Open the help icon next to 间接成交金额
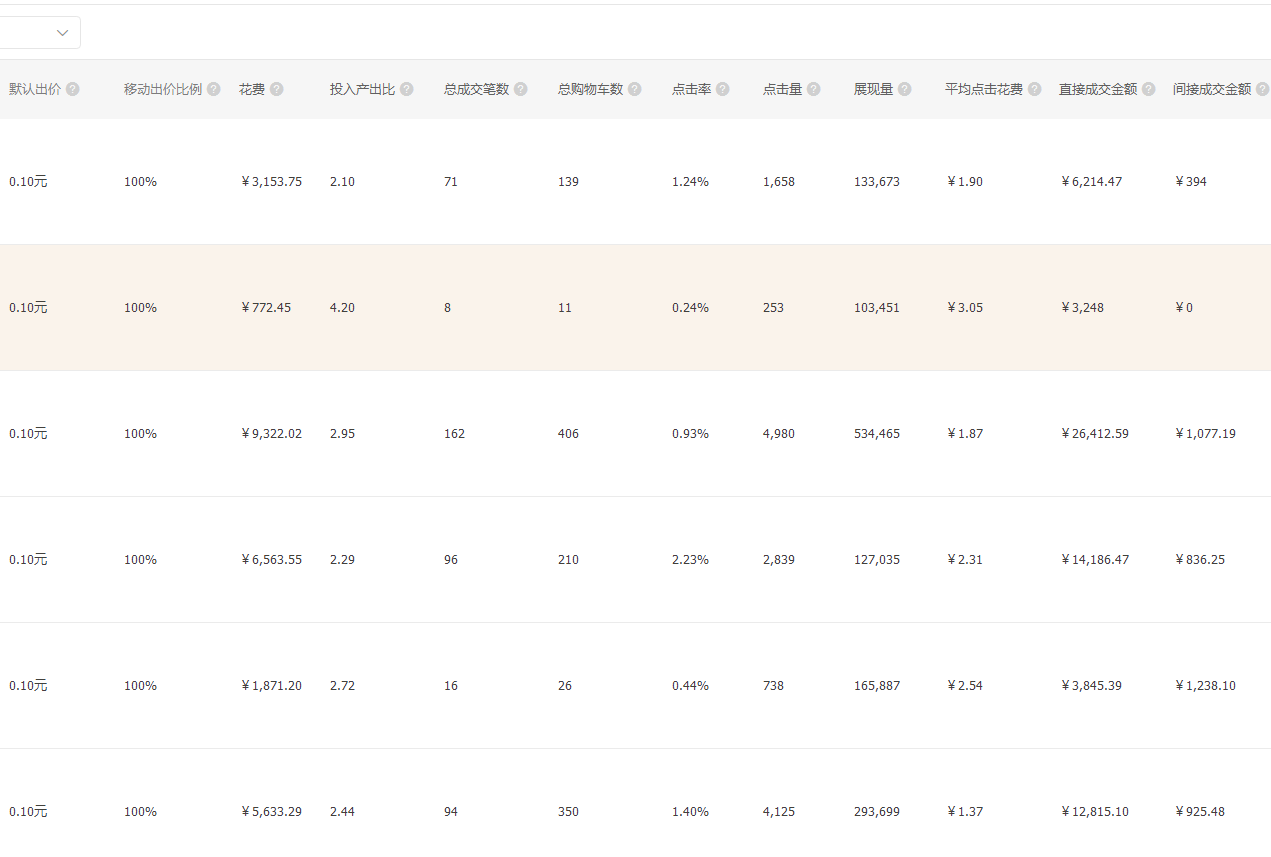The height and width of the screenshot is (857, 1271). [1263, 88]
